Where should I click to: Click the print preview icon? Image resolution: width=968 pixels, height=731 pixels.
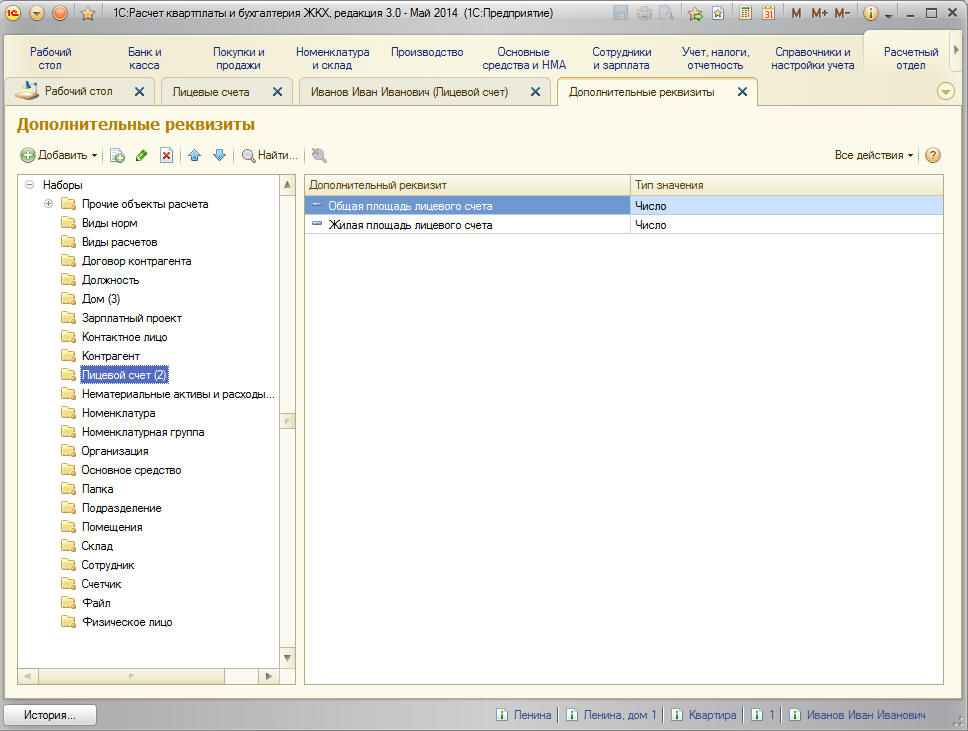666,13
